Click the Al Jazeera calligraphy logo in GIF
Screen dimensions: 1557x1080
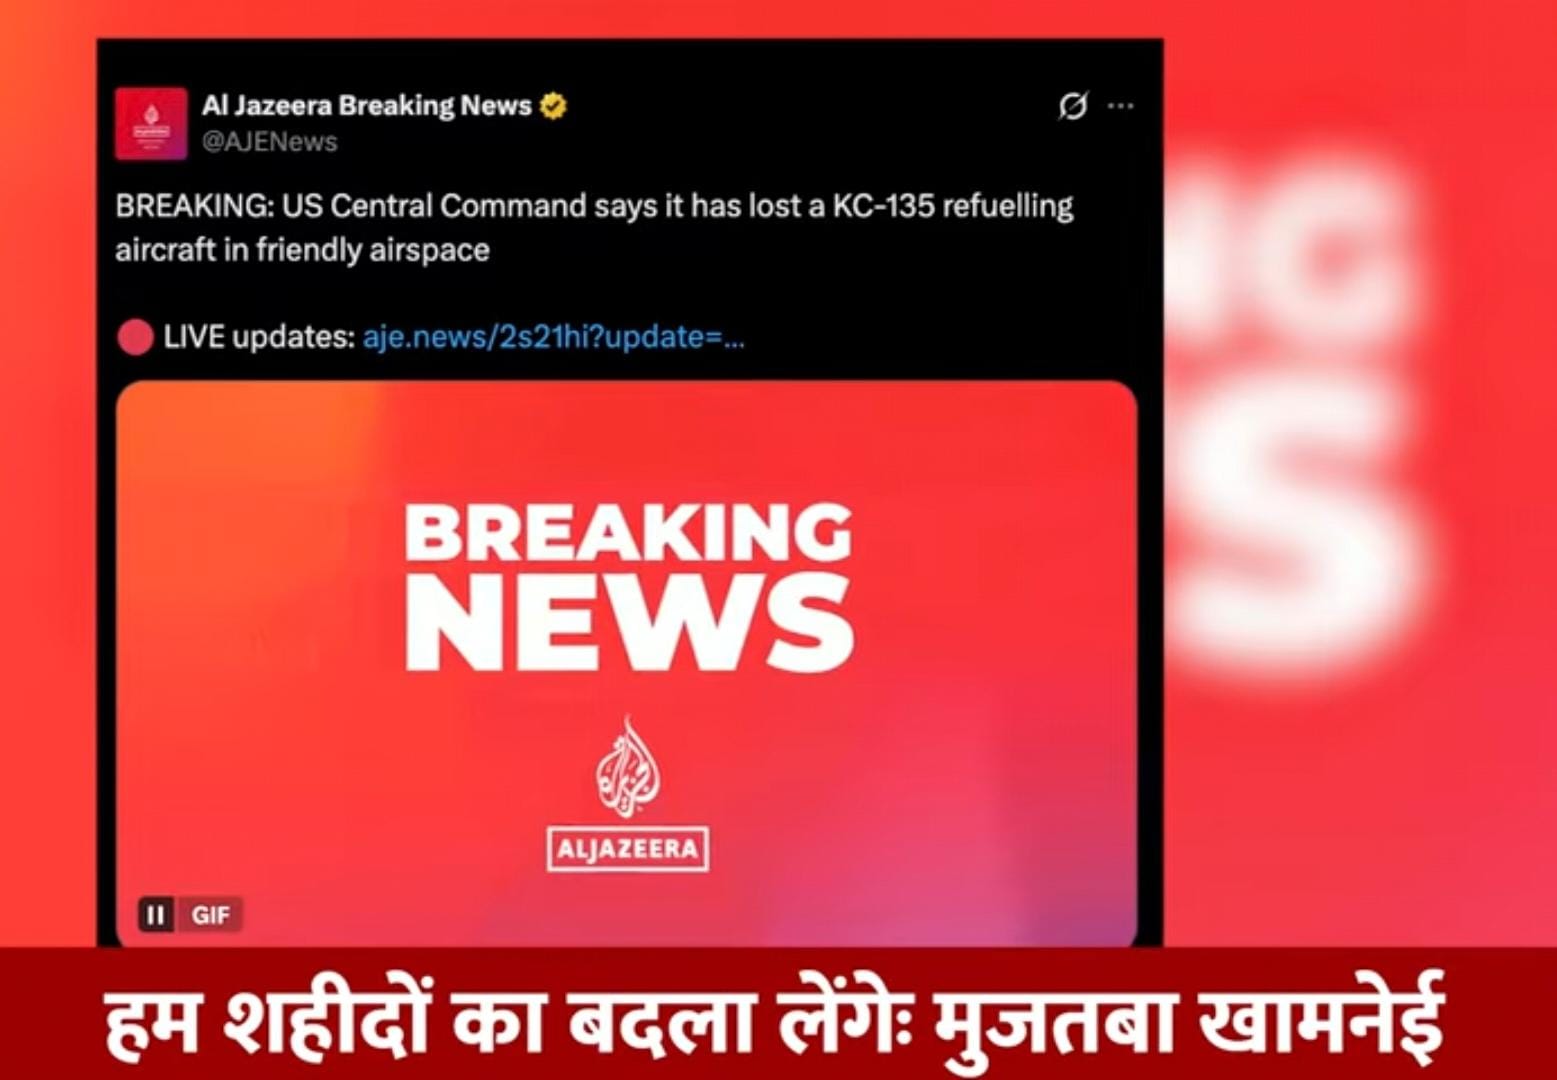click(628, 766)
